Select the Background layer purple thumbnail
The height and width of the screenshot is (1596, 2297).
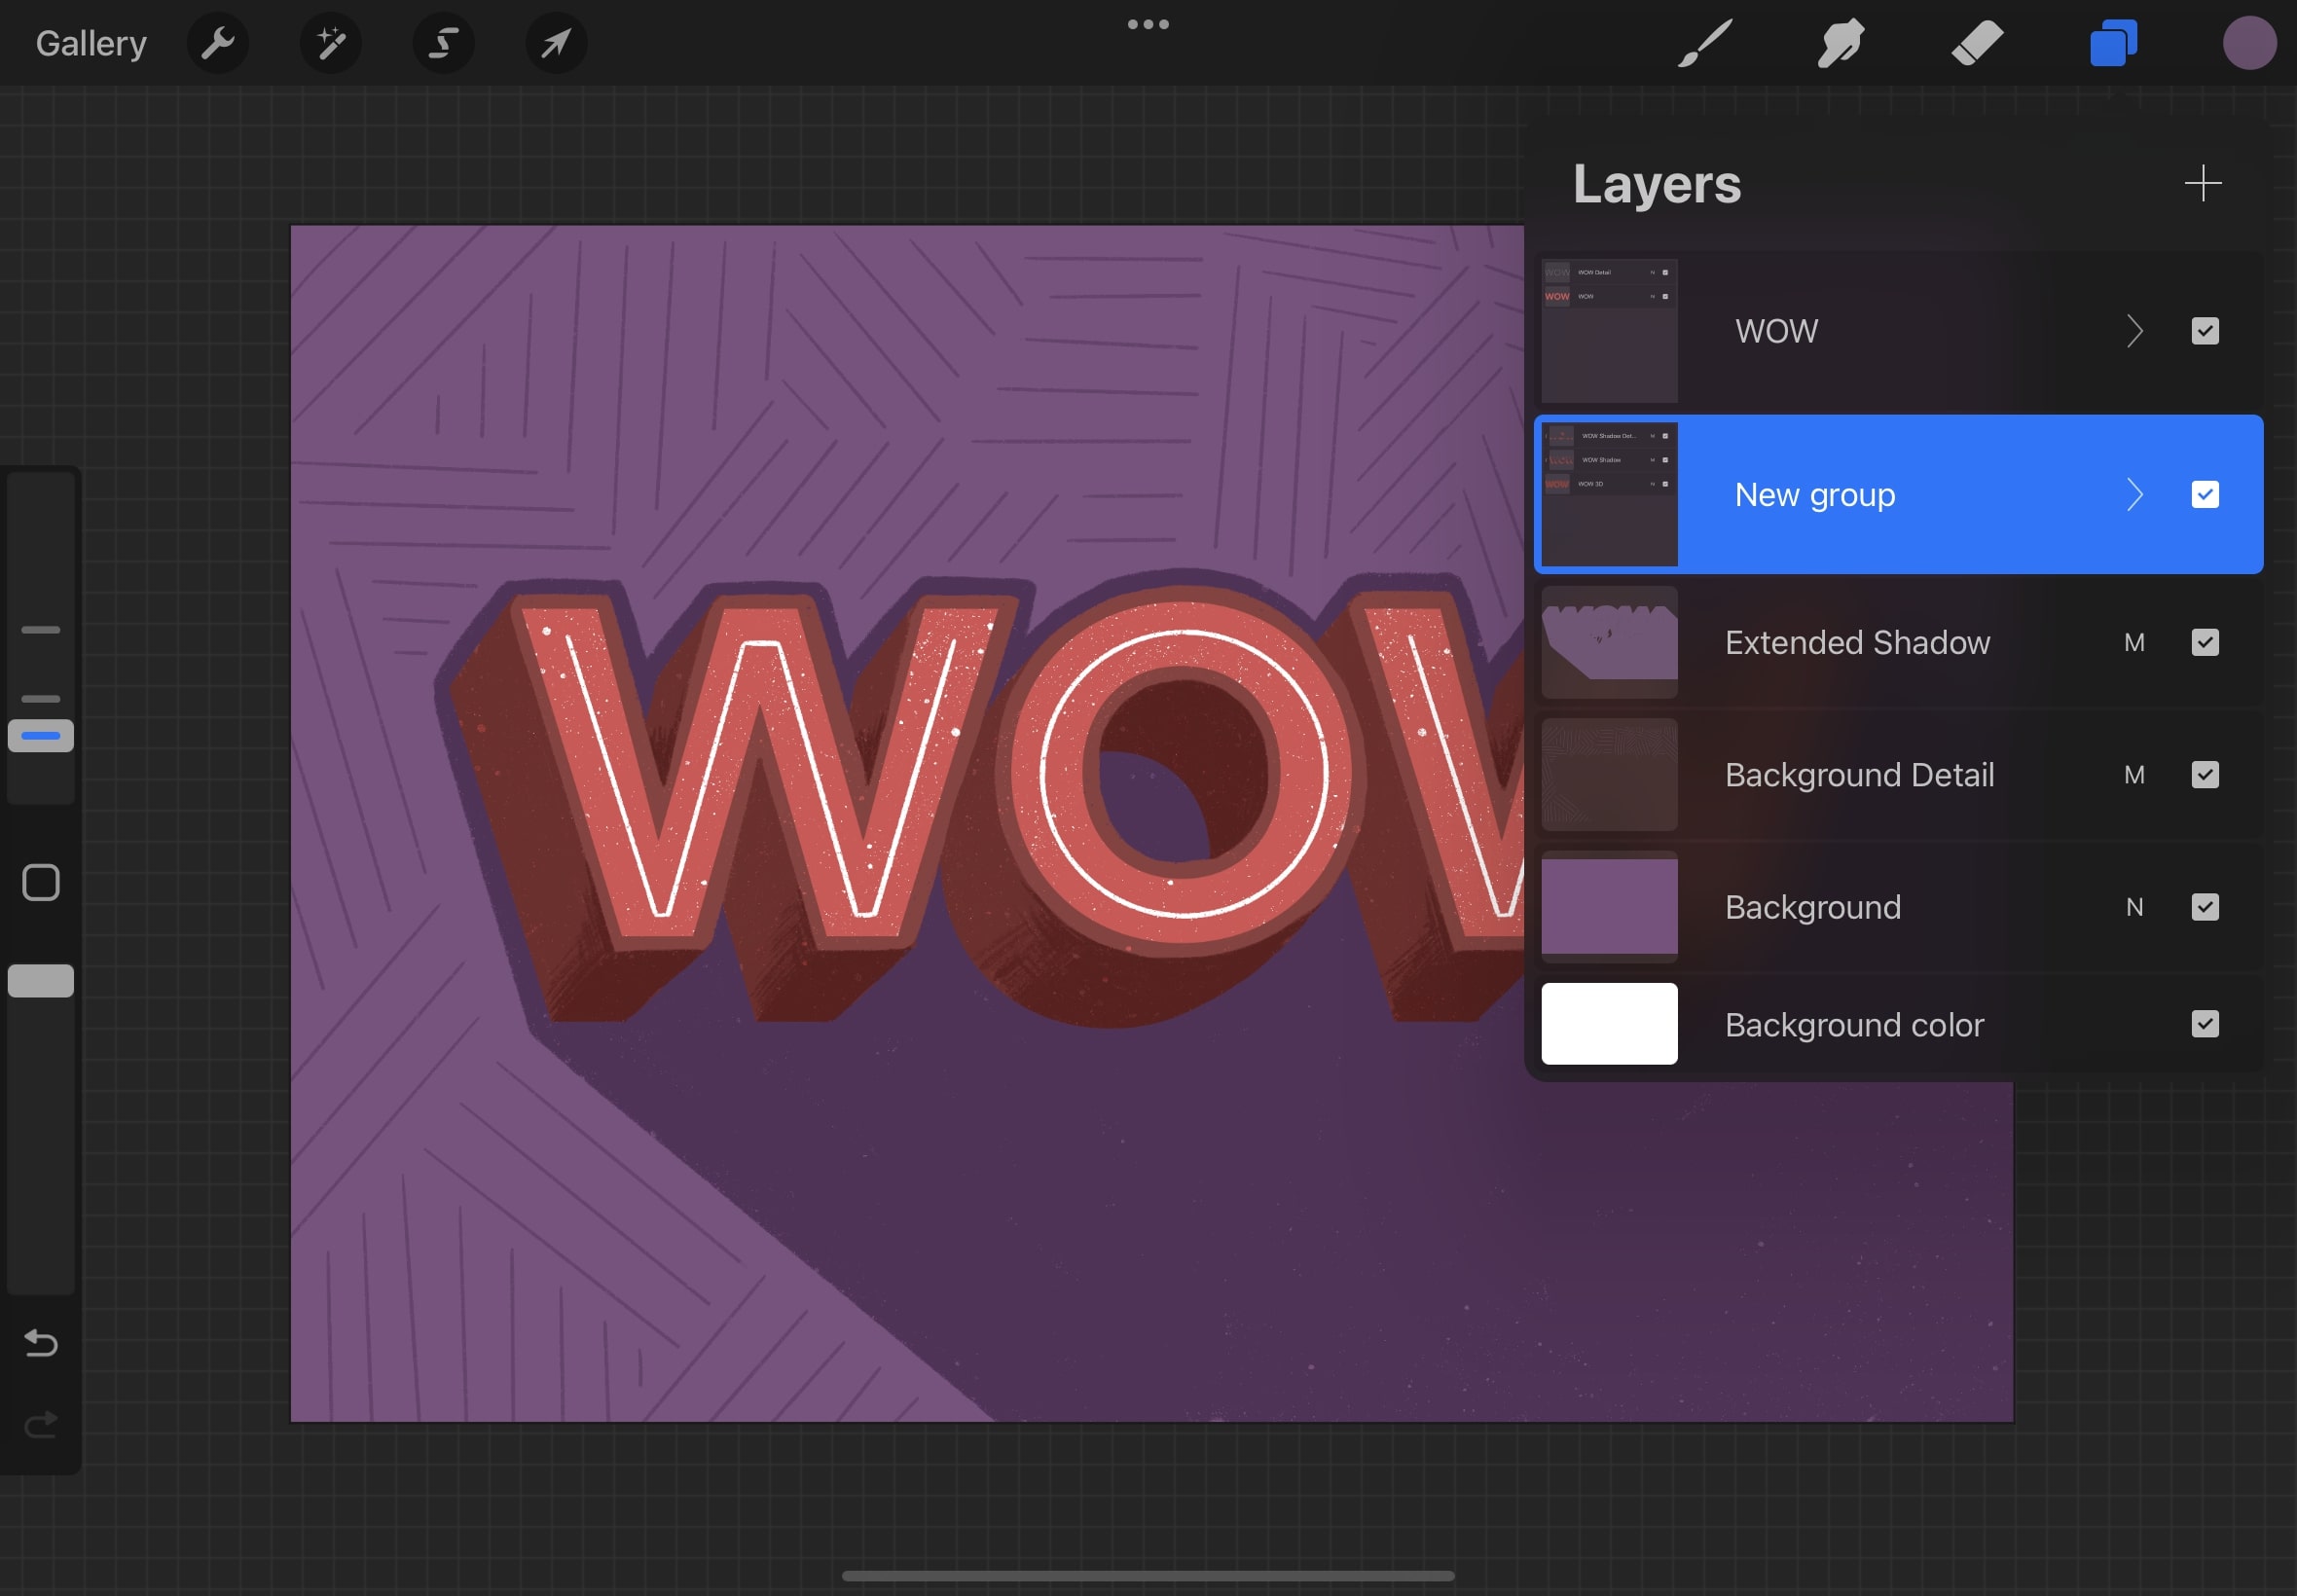pos(1609,906)
